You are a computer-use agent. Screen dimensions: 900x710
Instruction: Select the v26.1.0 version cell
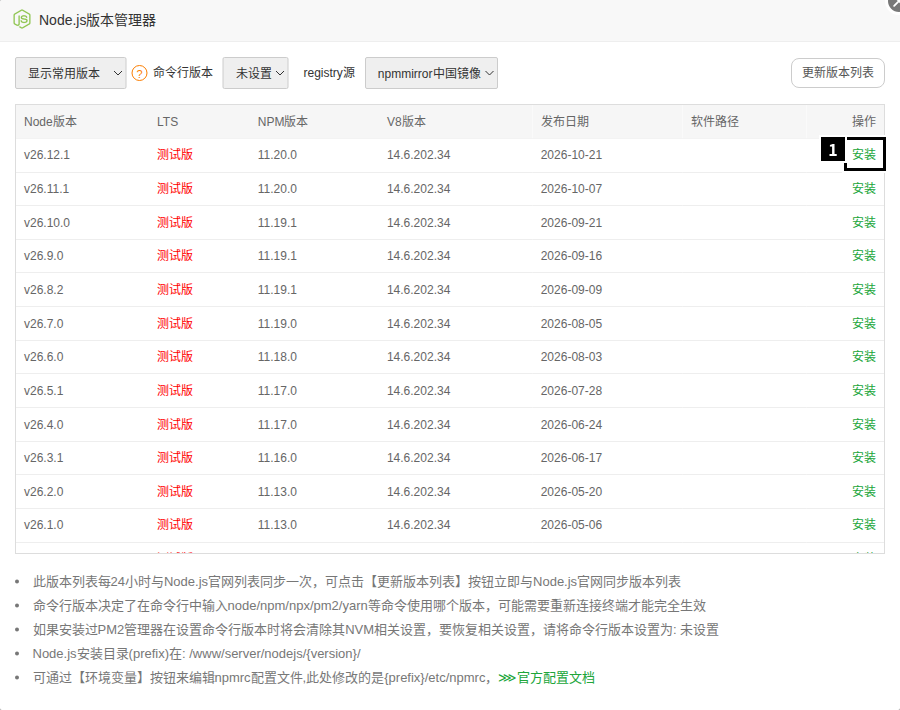pyautogui.click(x=44, y=525)
